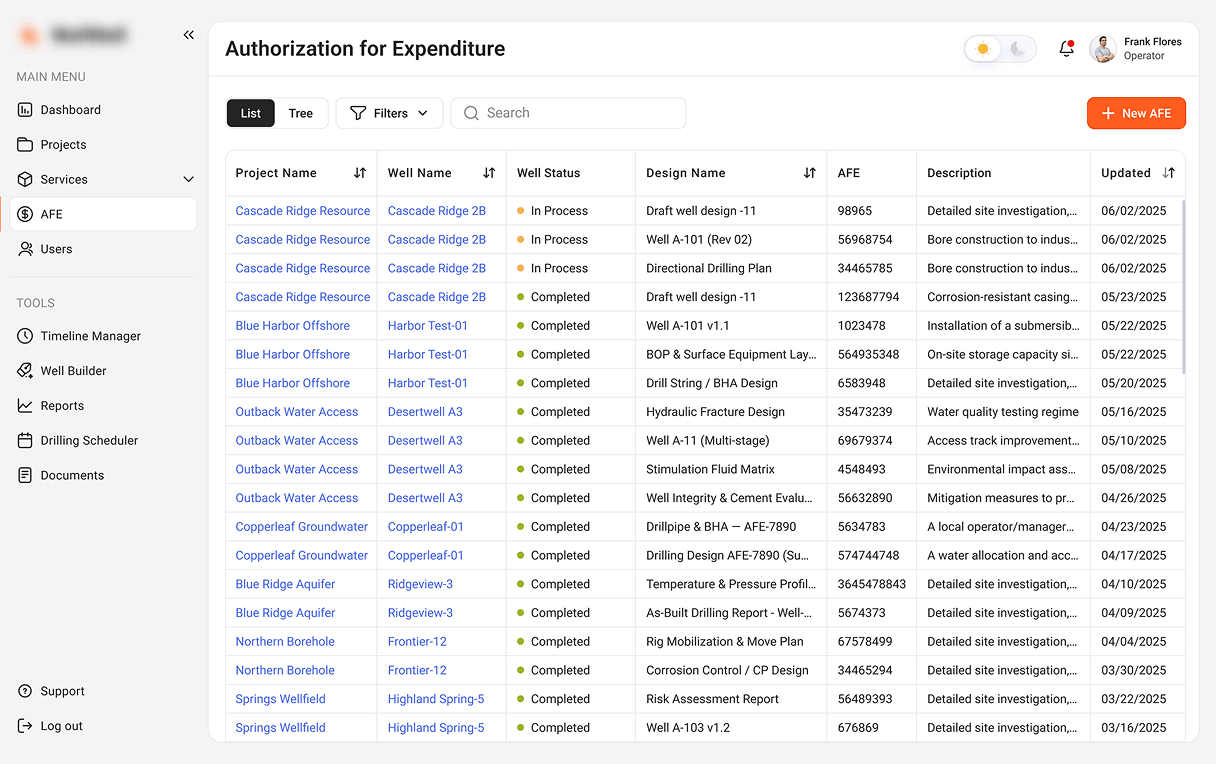Go to Users menu item
Viewport: 1216px width, 764px height.
click(x=56, y=249)
